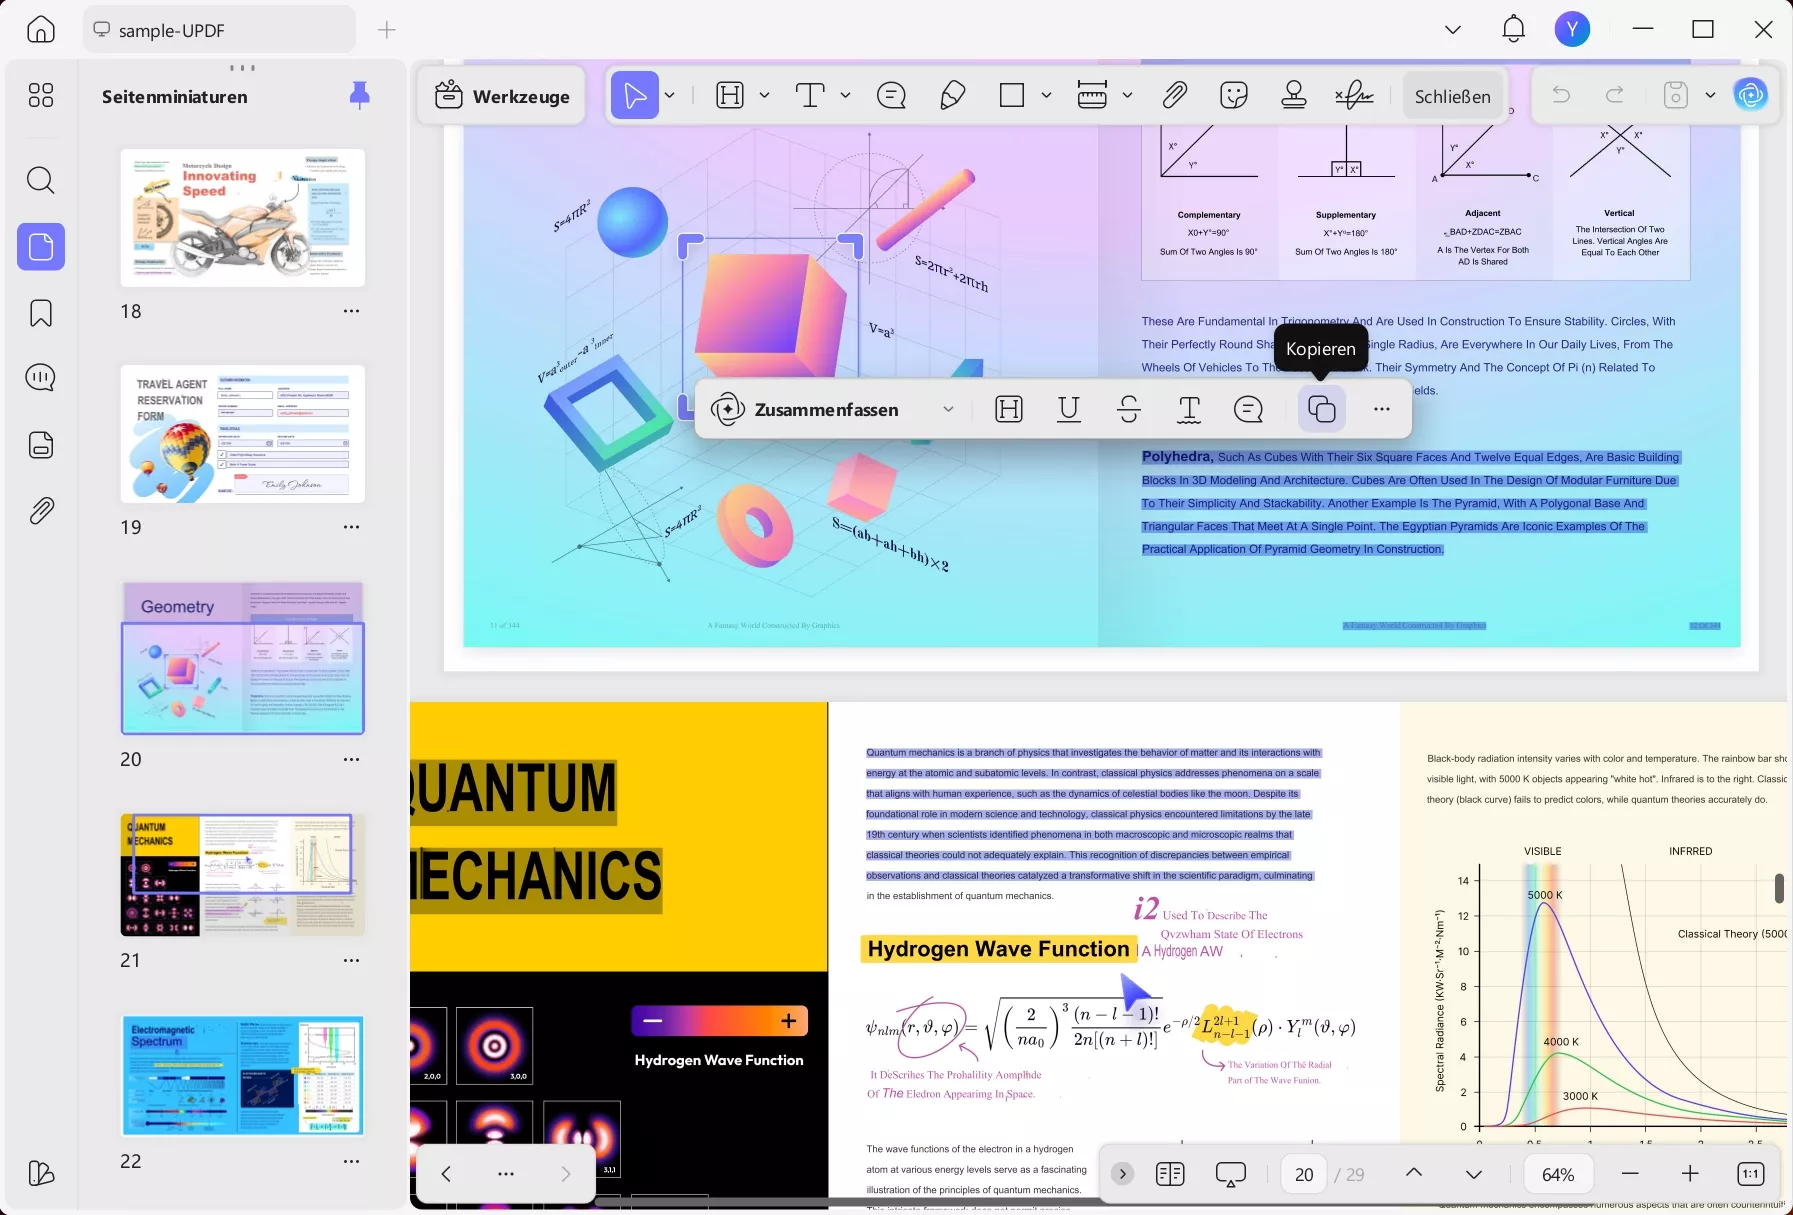The width and height of the screenshot is (1793, 1215).
Task: Open the search panel in sidebar
Action: click(41, 180)
